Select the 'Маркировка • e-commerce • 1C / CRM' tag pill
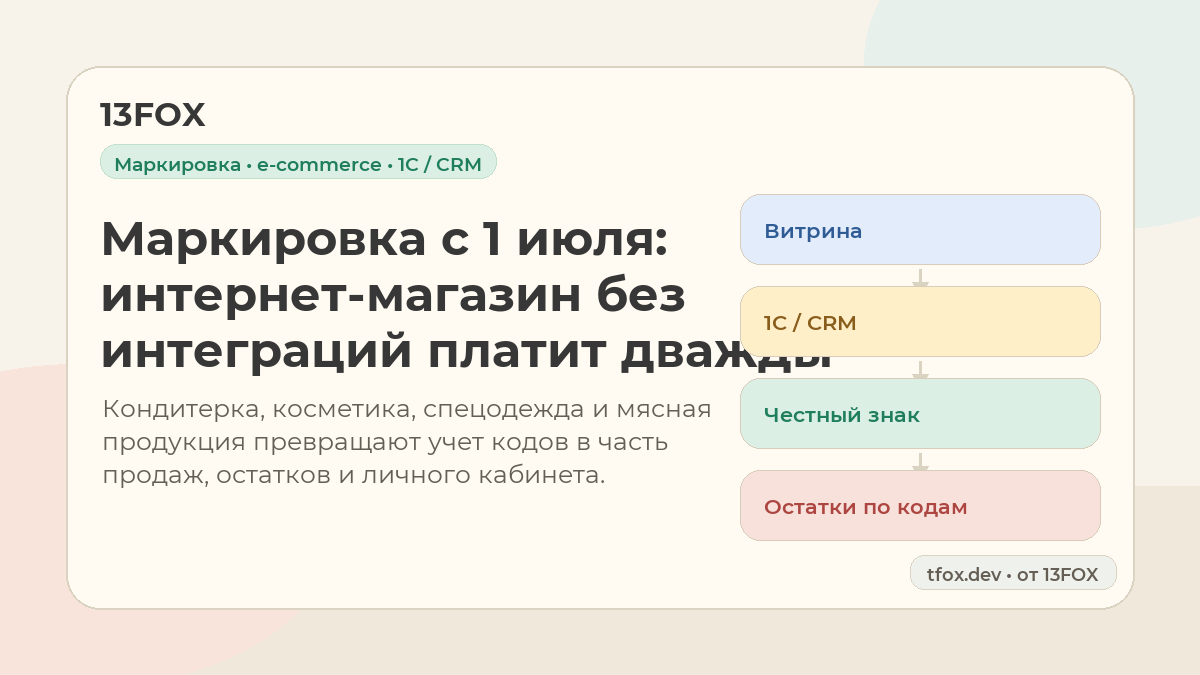Viewport: 1200px width, 675px height. tap(298, 162)
